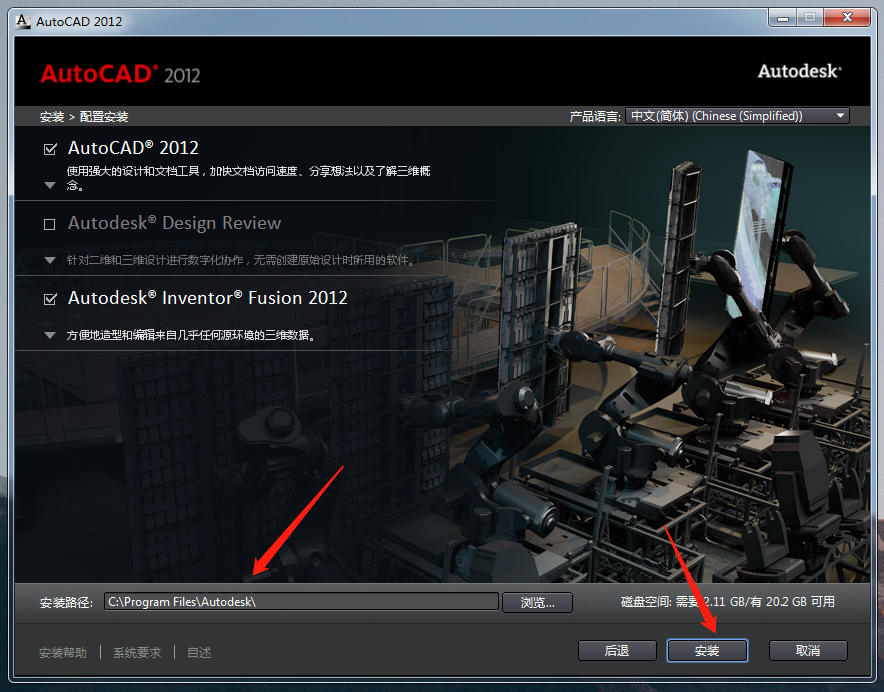884x692 pixels.
Task: Expand Autodesk Design Review details
Action: coord(48,259)
